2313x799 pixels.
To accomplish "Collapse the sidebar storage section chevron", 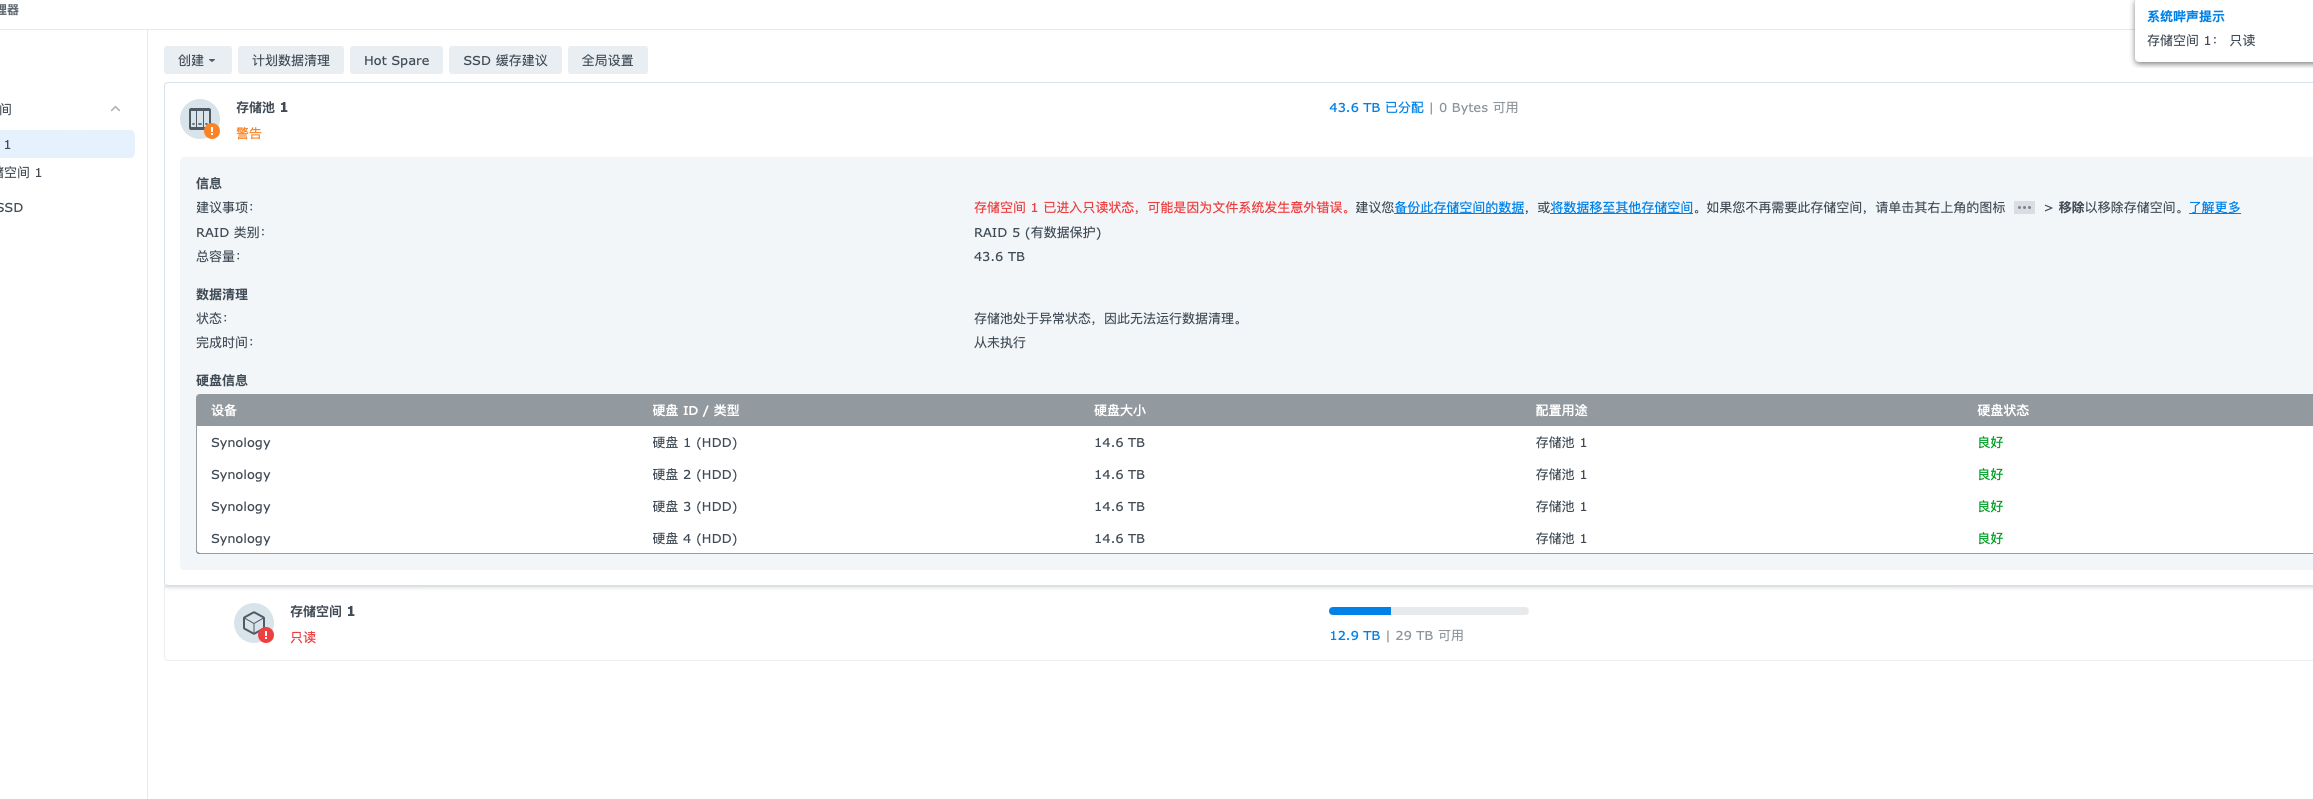I will click(115, 109).
